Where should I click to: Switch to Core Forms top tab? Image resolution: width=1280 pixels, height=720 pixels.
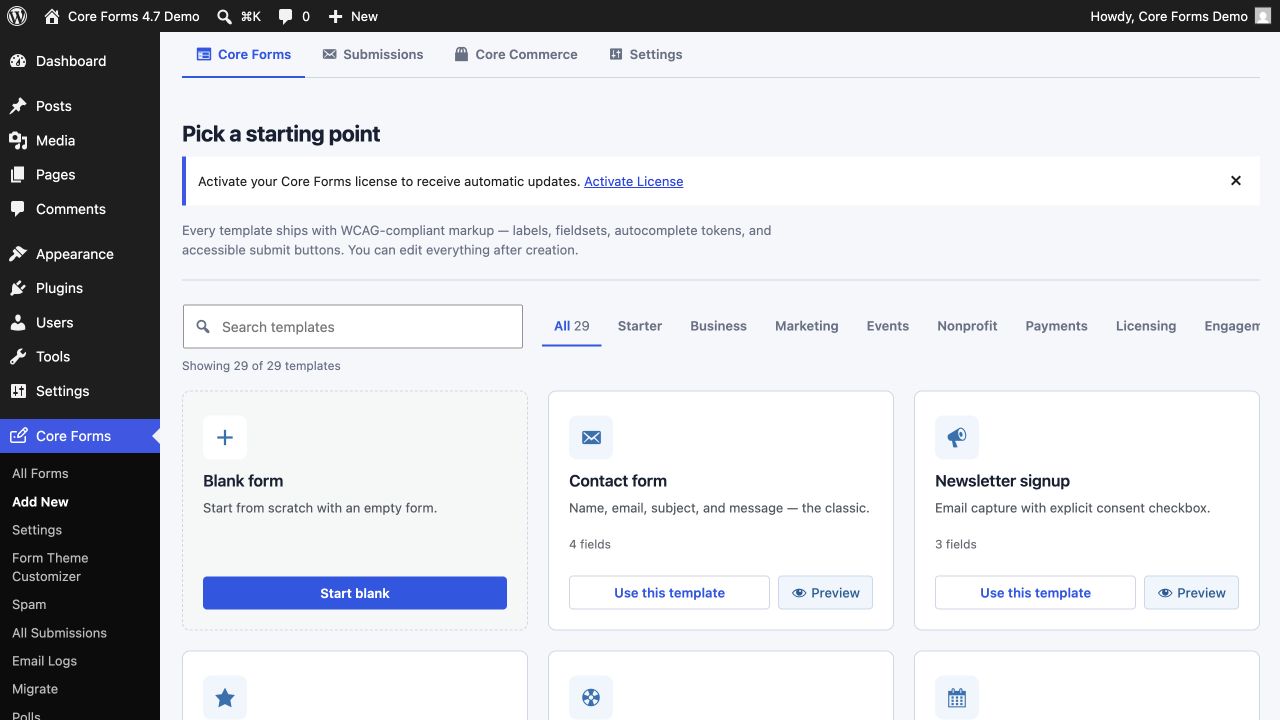tap(244, 54)
